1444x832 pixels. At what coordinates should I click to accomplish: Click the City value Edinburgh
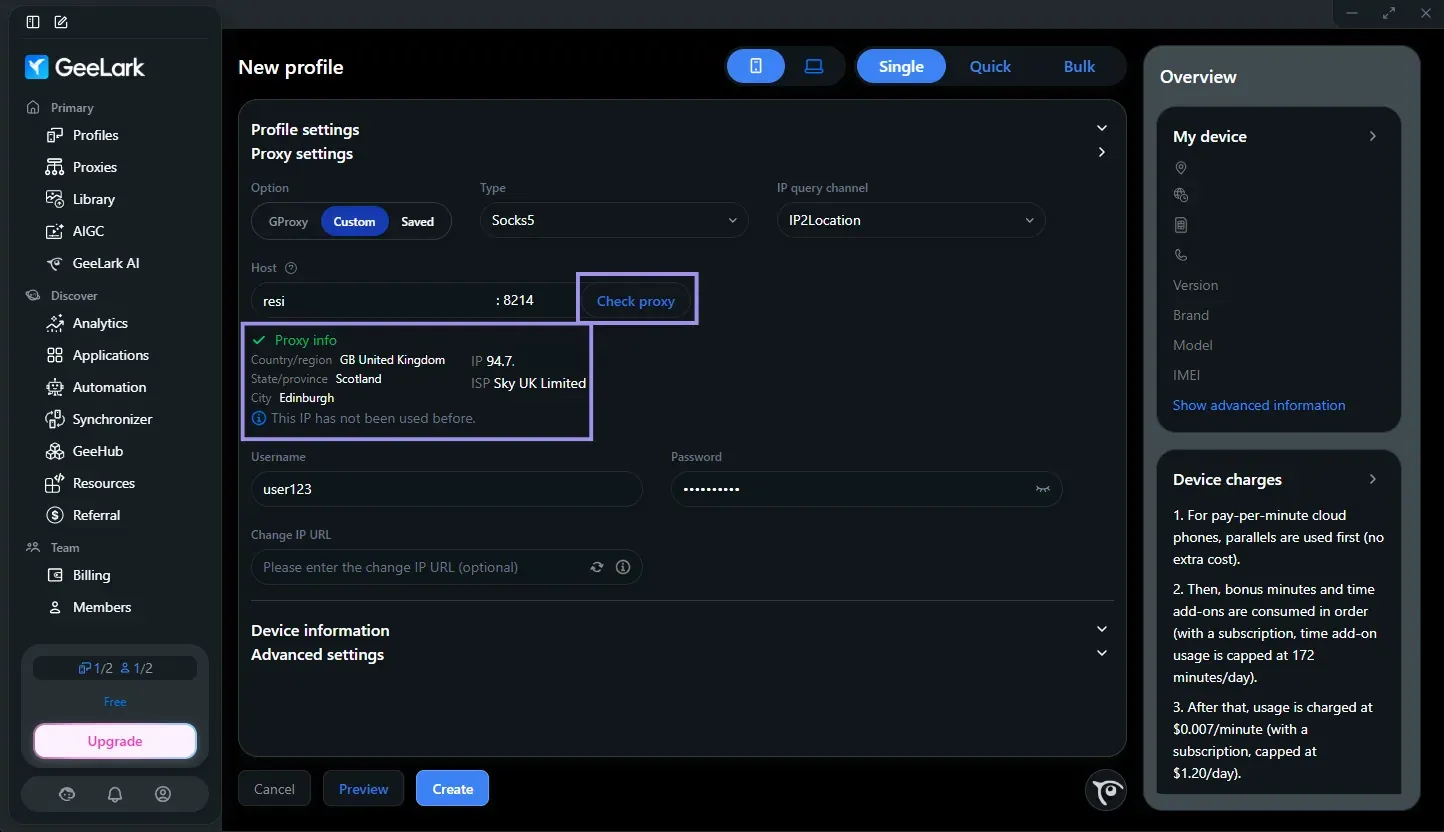tap(307, 398)
